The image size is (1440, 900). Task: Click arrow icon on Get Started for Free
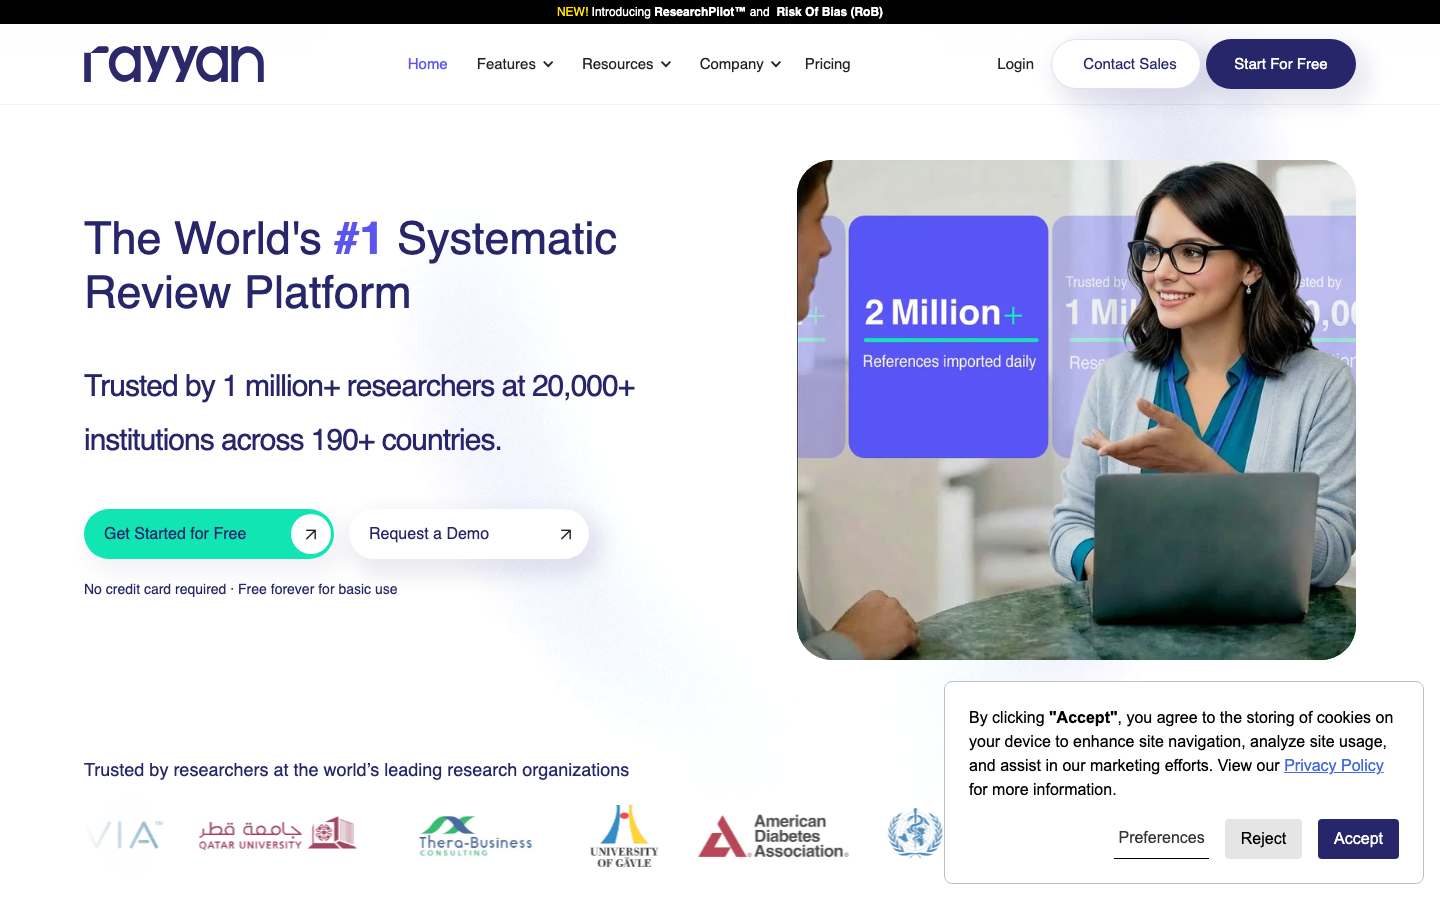point(311,534)
